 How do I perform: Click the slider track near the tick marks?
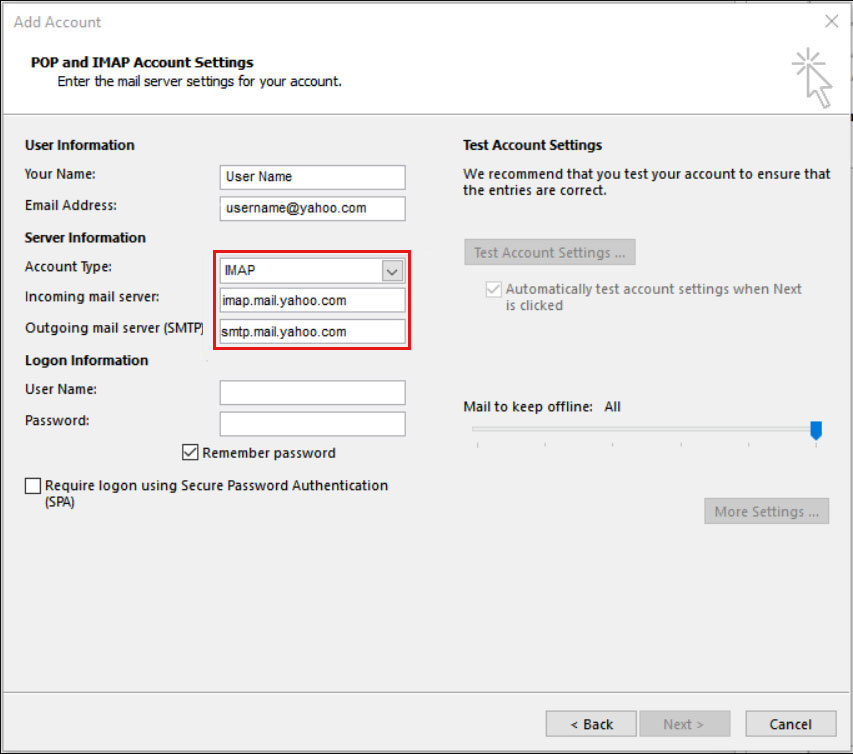tap(640, 430)
